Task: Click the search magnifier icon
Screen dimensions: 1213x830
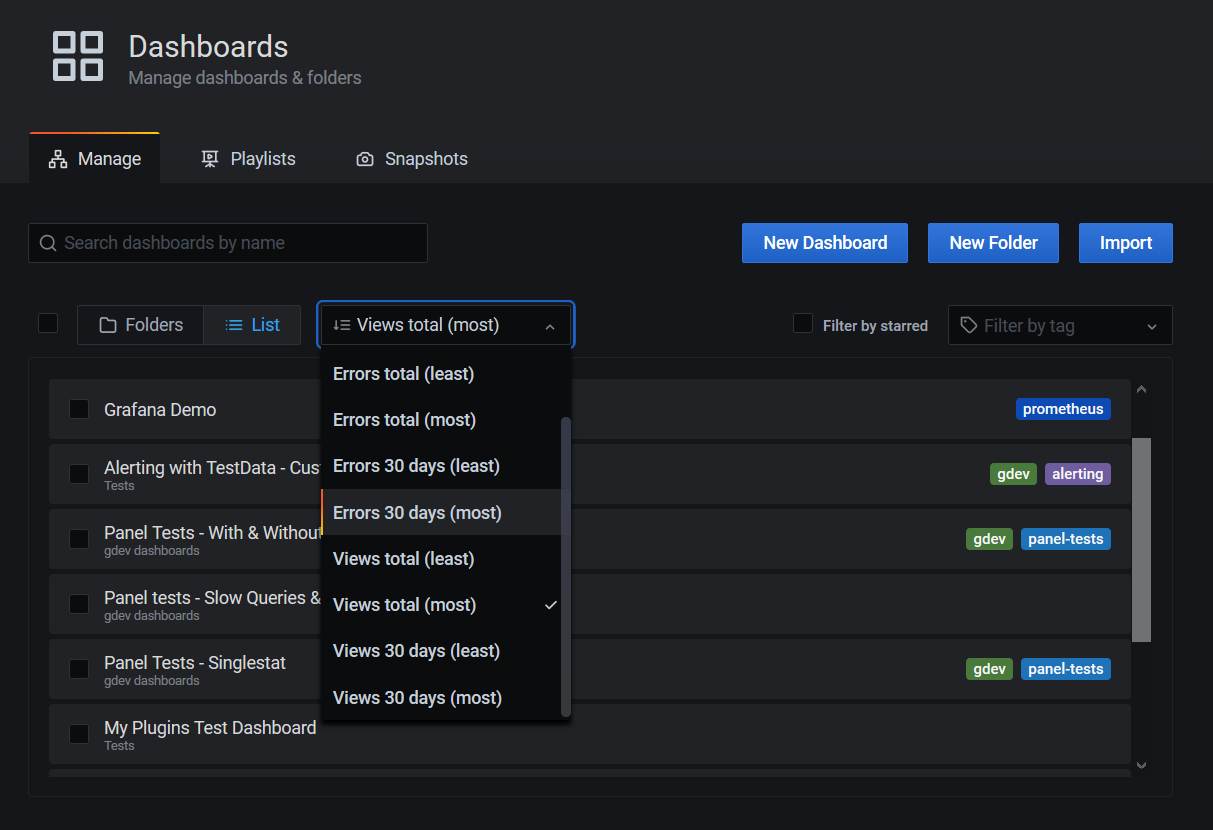Action: pos(48,243)
